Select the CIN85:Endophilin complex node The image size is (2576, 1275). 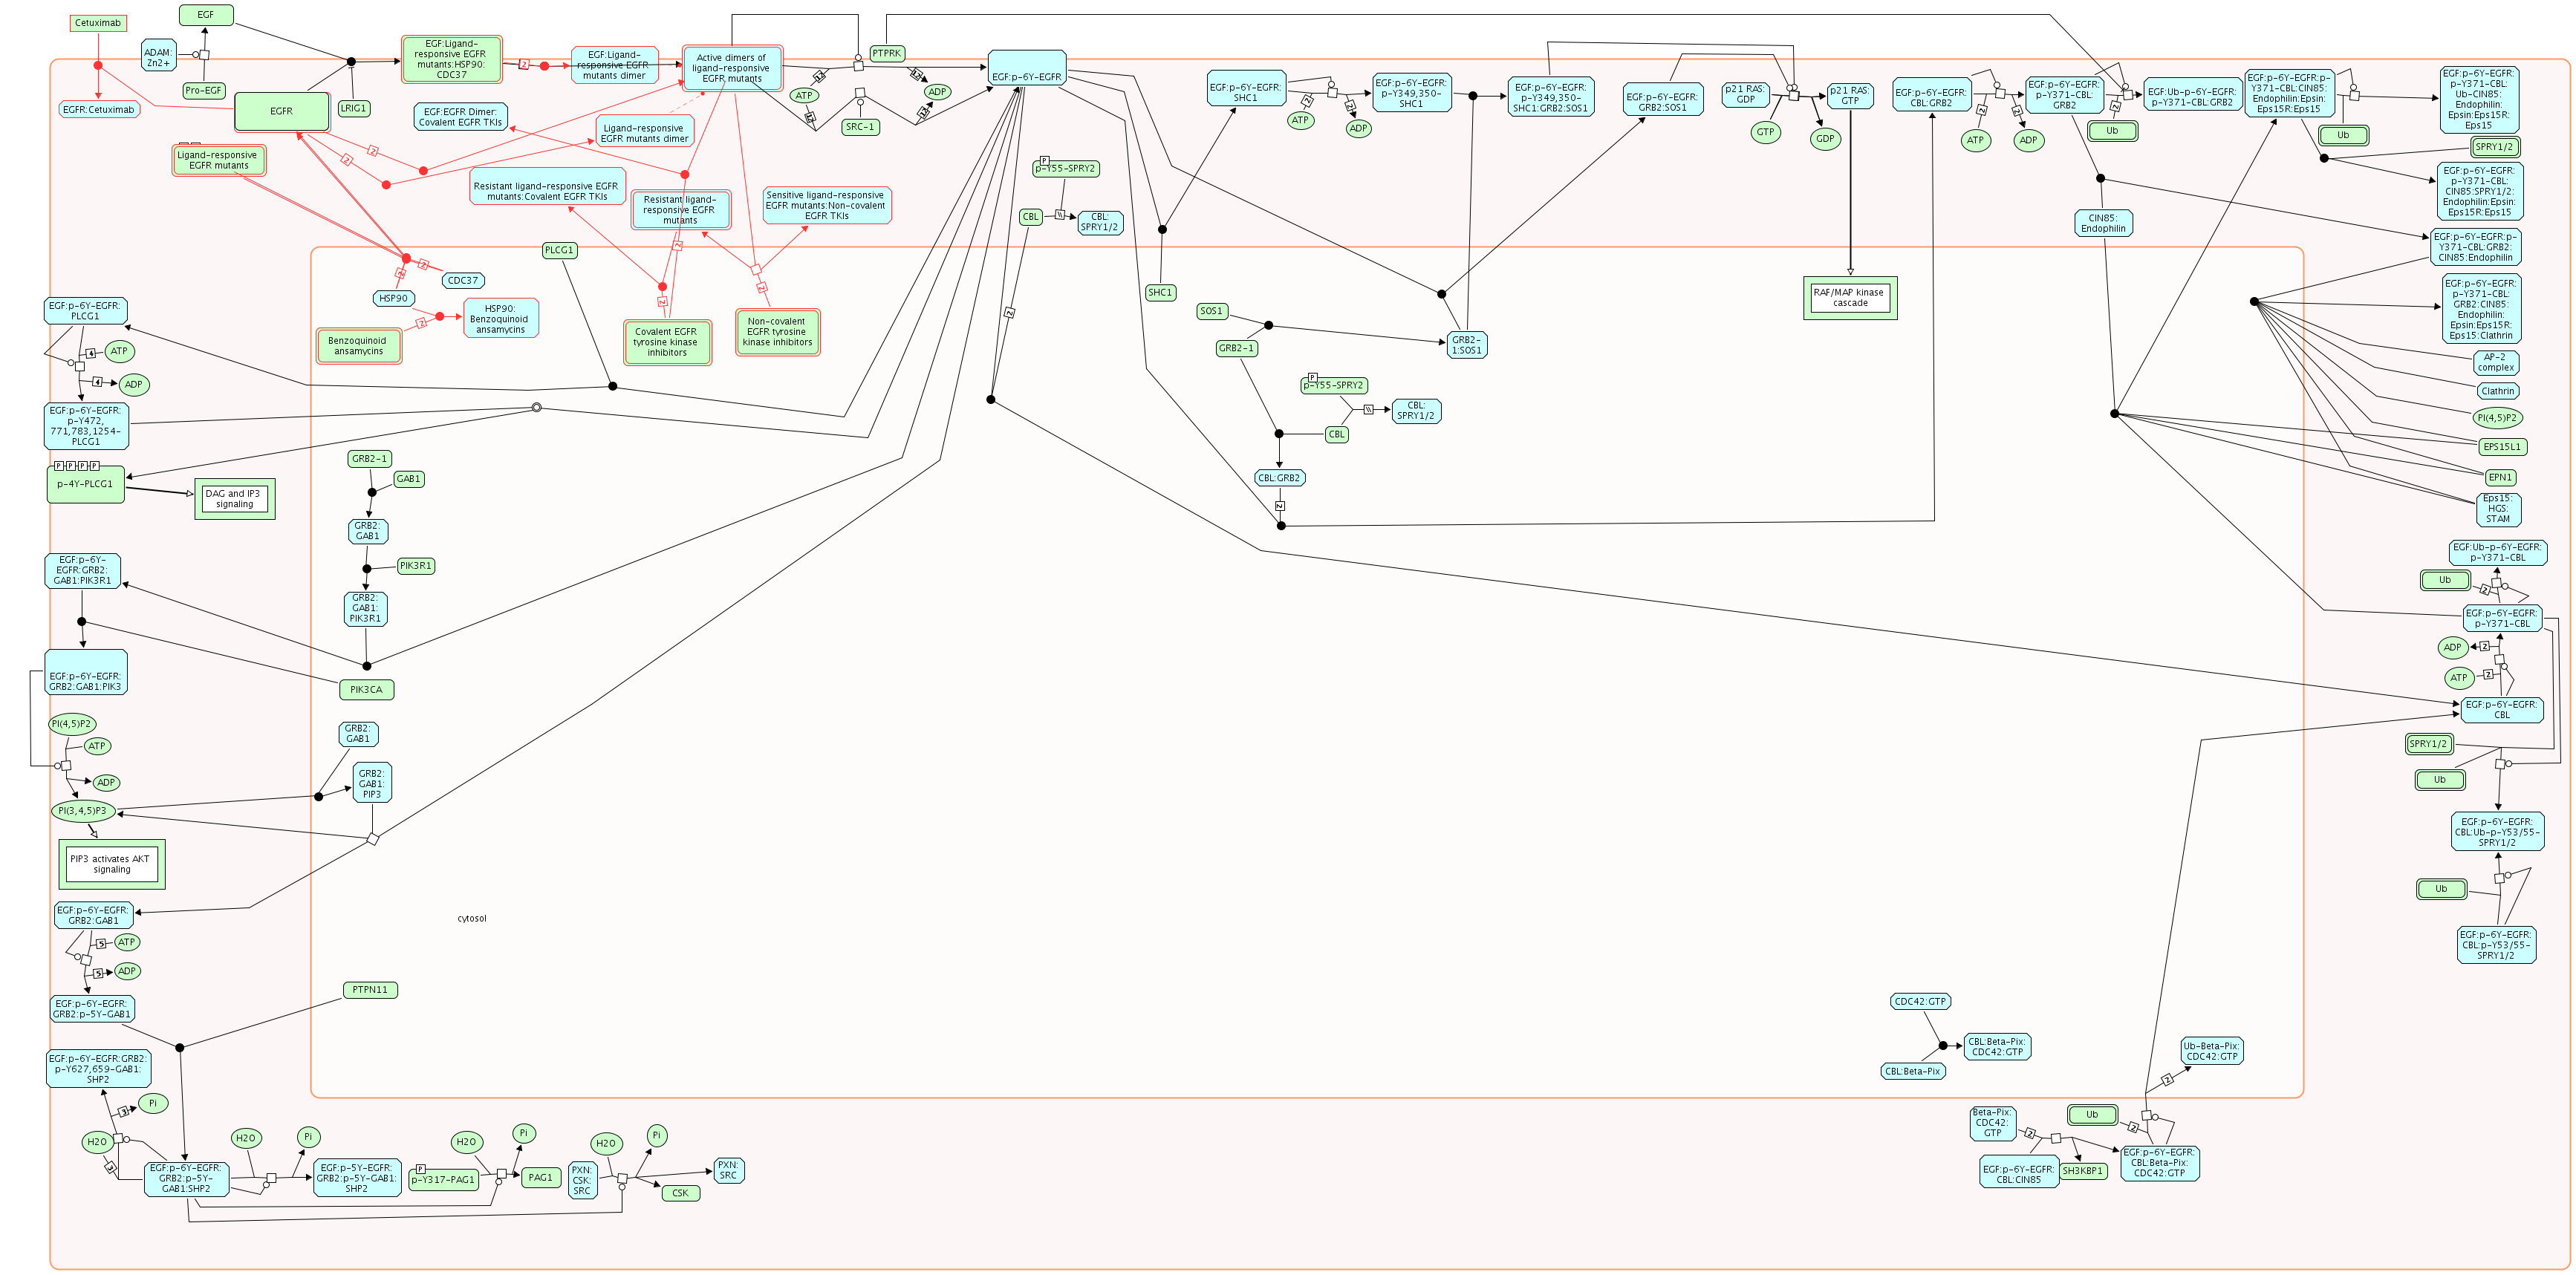coord(2103,223)
